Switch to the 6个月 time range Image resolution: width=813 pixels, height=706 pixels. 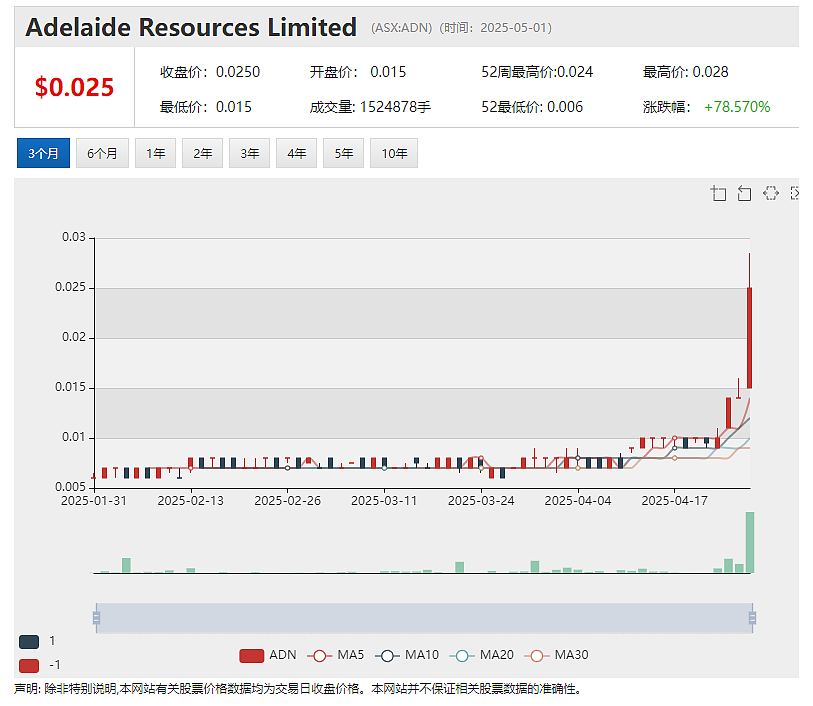[x=102, y=153]
